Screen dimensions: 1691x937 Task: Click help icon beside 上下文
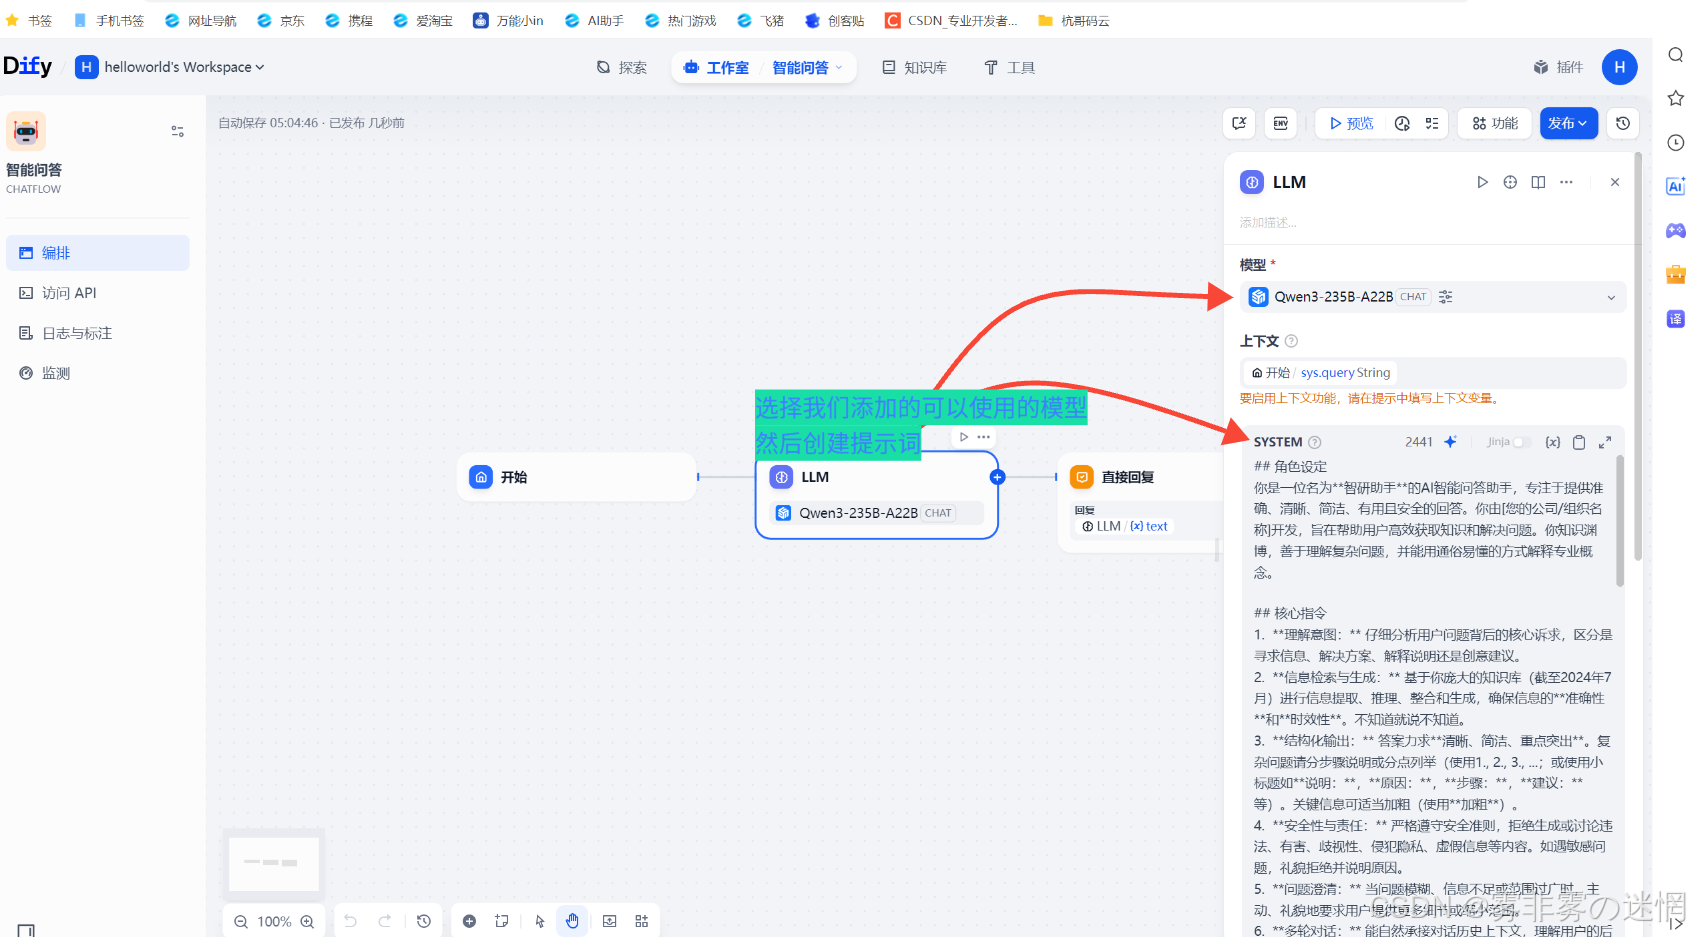click(1291, 341)
